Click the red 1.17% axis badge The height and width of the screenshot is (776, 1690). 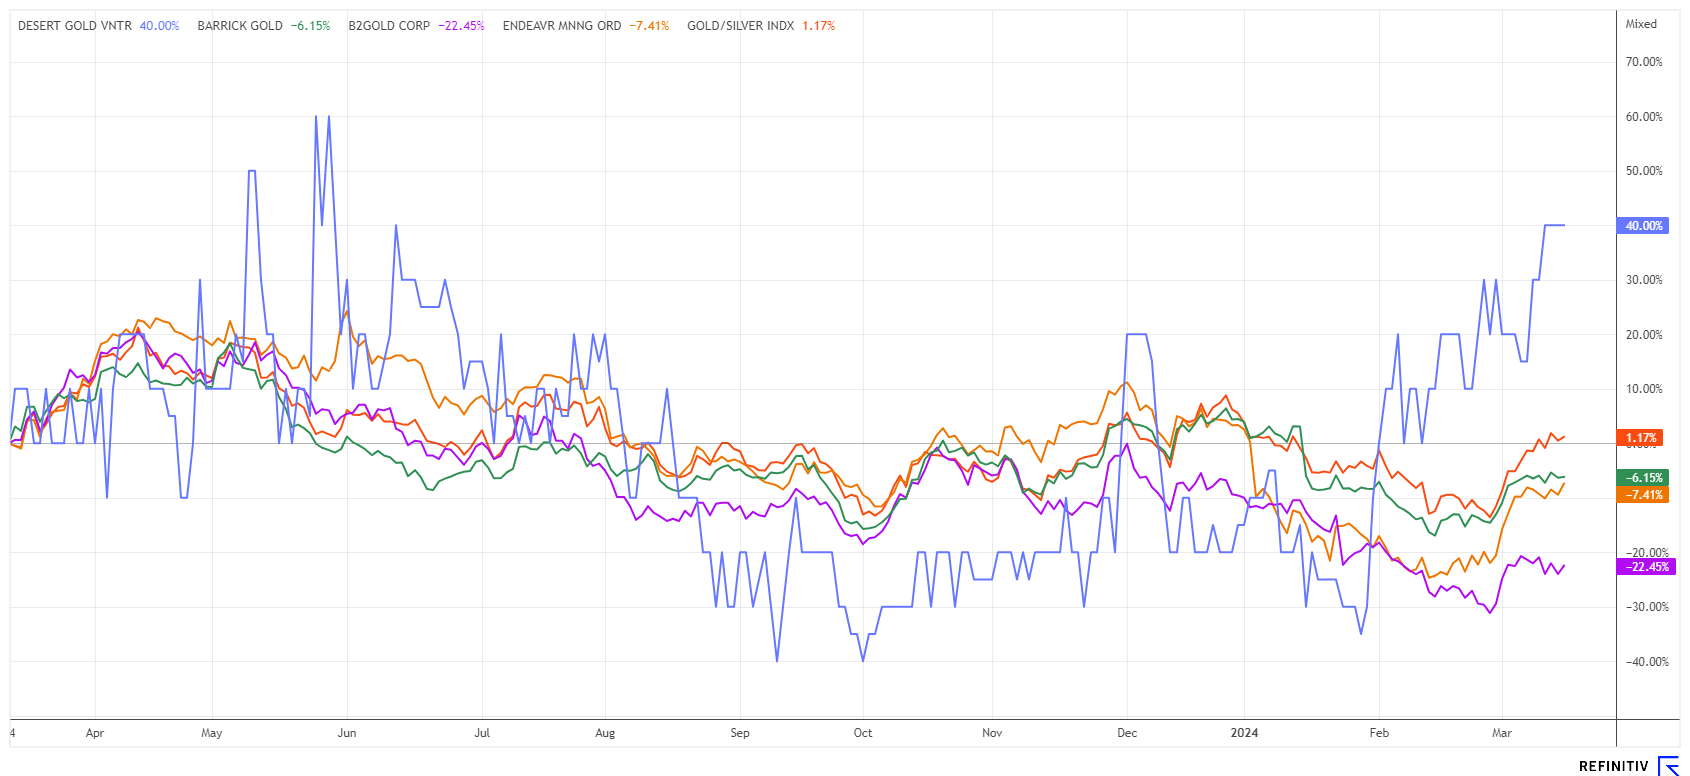point(1640,438)
